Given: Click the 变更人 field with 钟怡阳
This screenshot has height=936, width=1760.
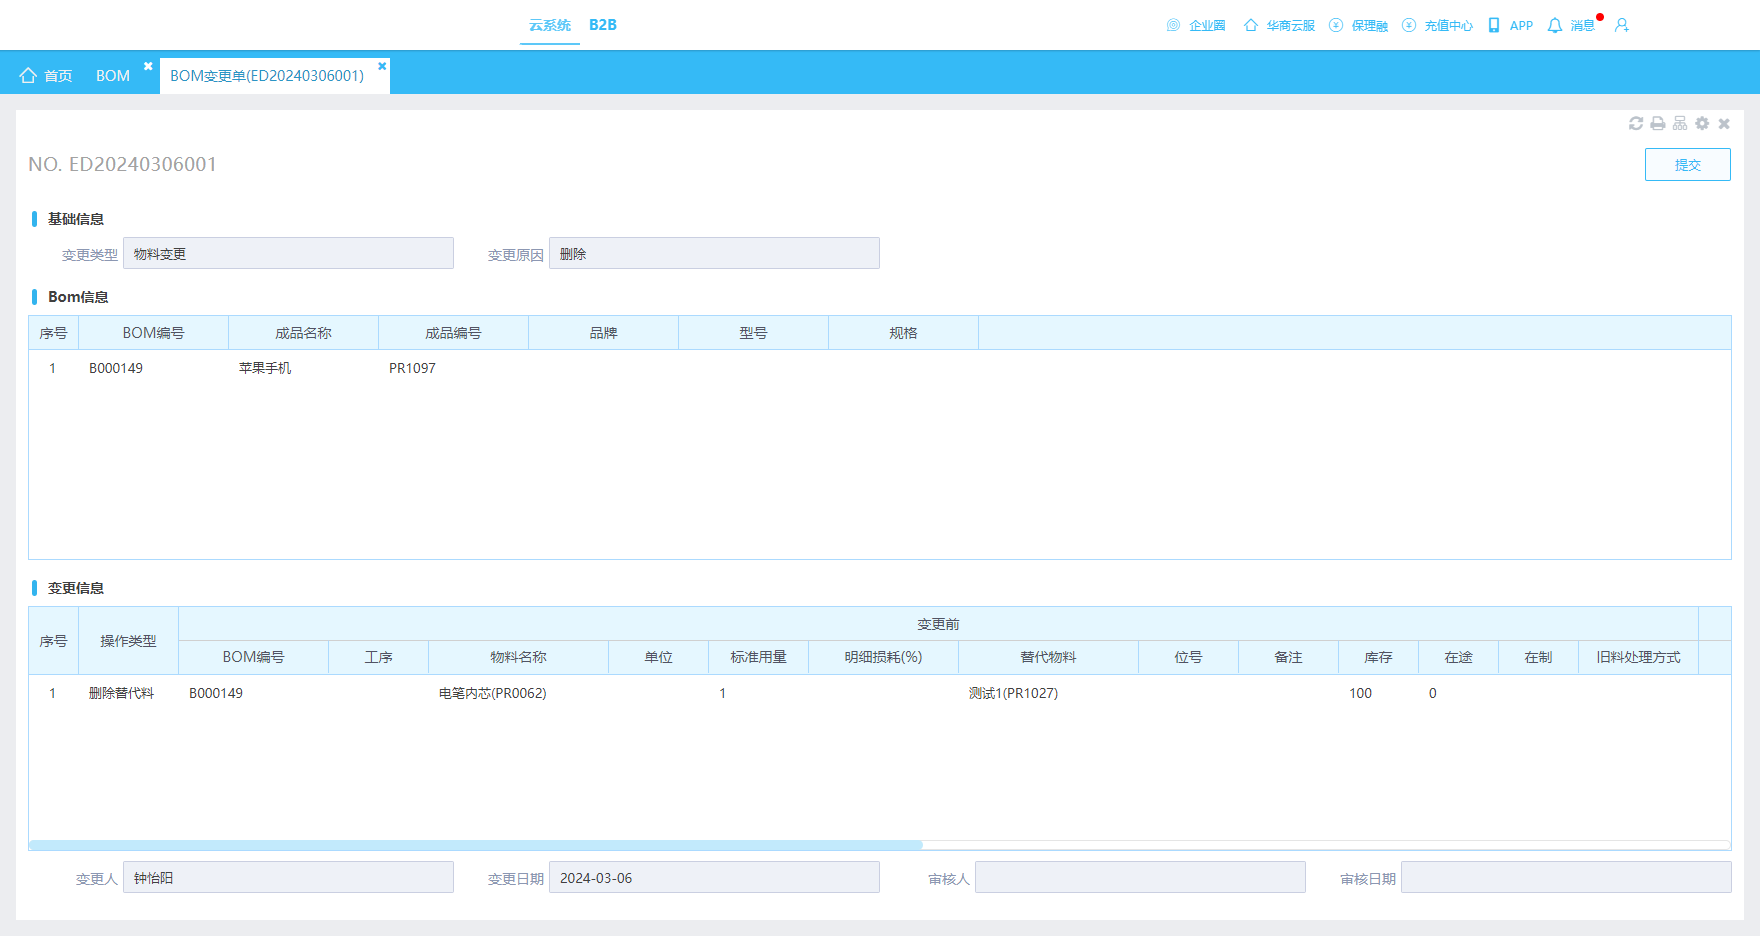Looking at the screenshot, I should pos(288,877).
